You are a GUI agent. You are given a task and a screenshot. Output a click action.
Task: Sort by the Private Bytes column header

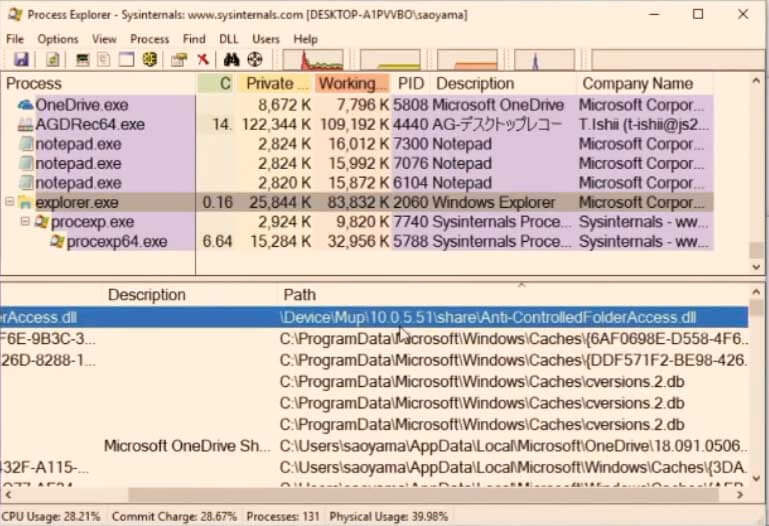pos(276,83)
